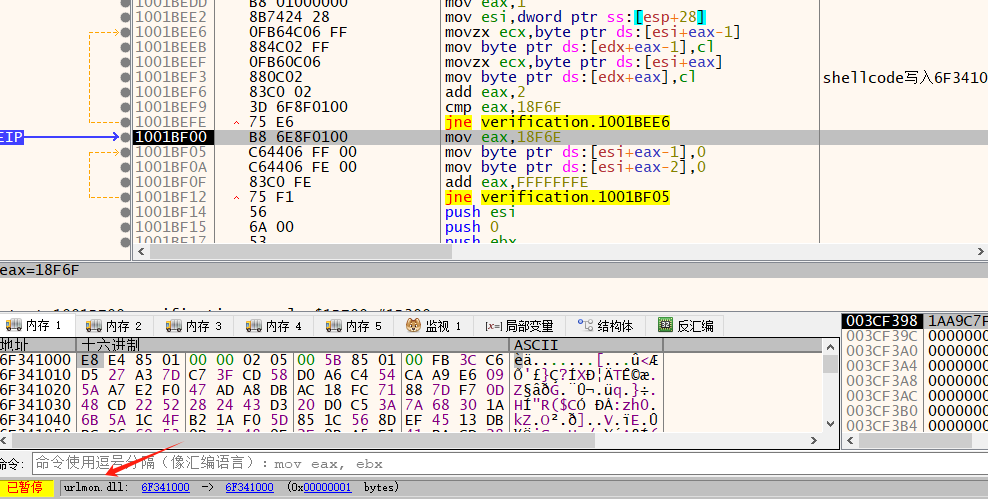The image size is (988, 499).
Task: Show the 局部变量 local variables tab
Action: point(518,326)
